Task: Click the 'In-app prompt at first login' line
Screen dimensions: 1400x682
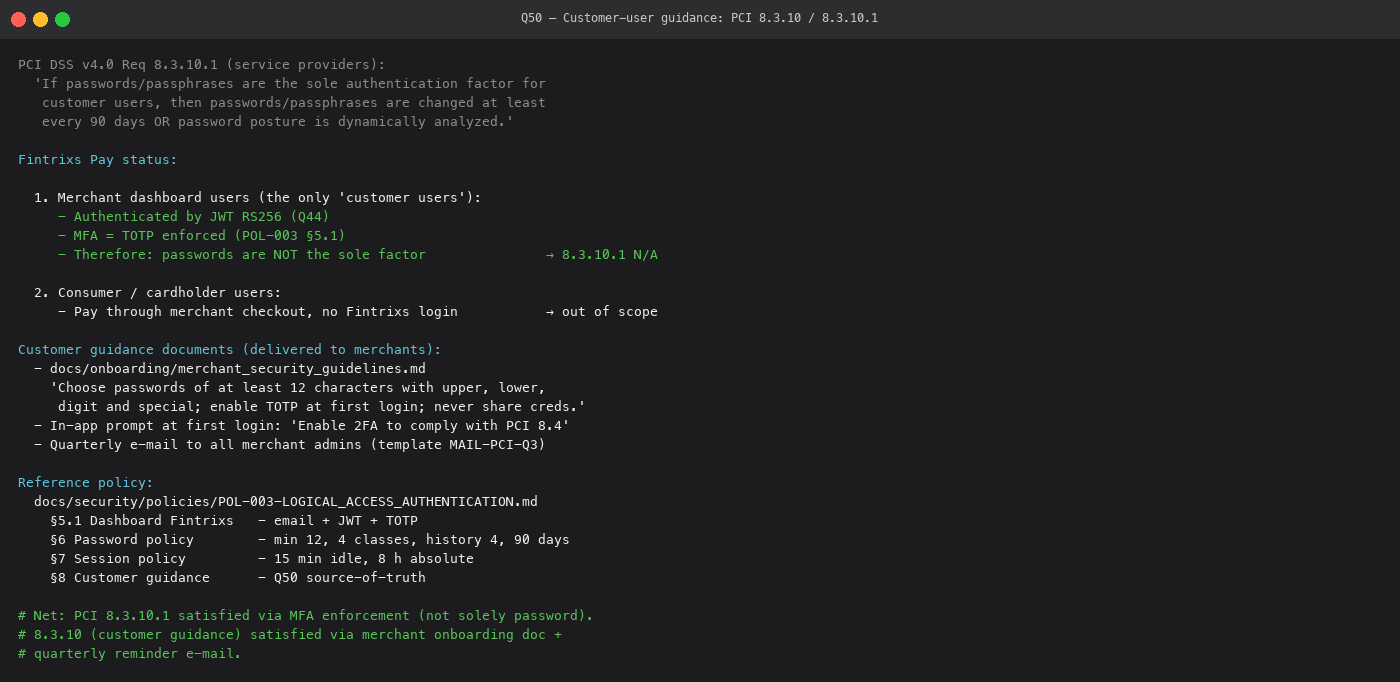Action: coord(302,426)
